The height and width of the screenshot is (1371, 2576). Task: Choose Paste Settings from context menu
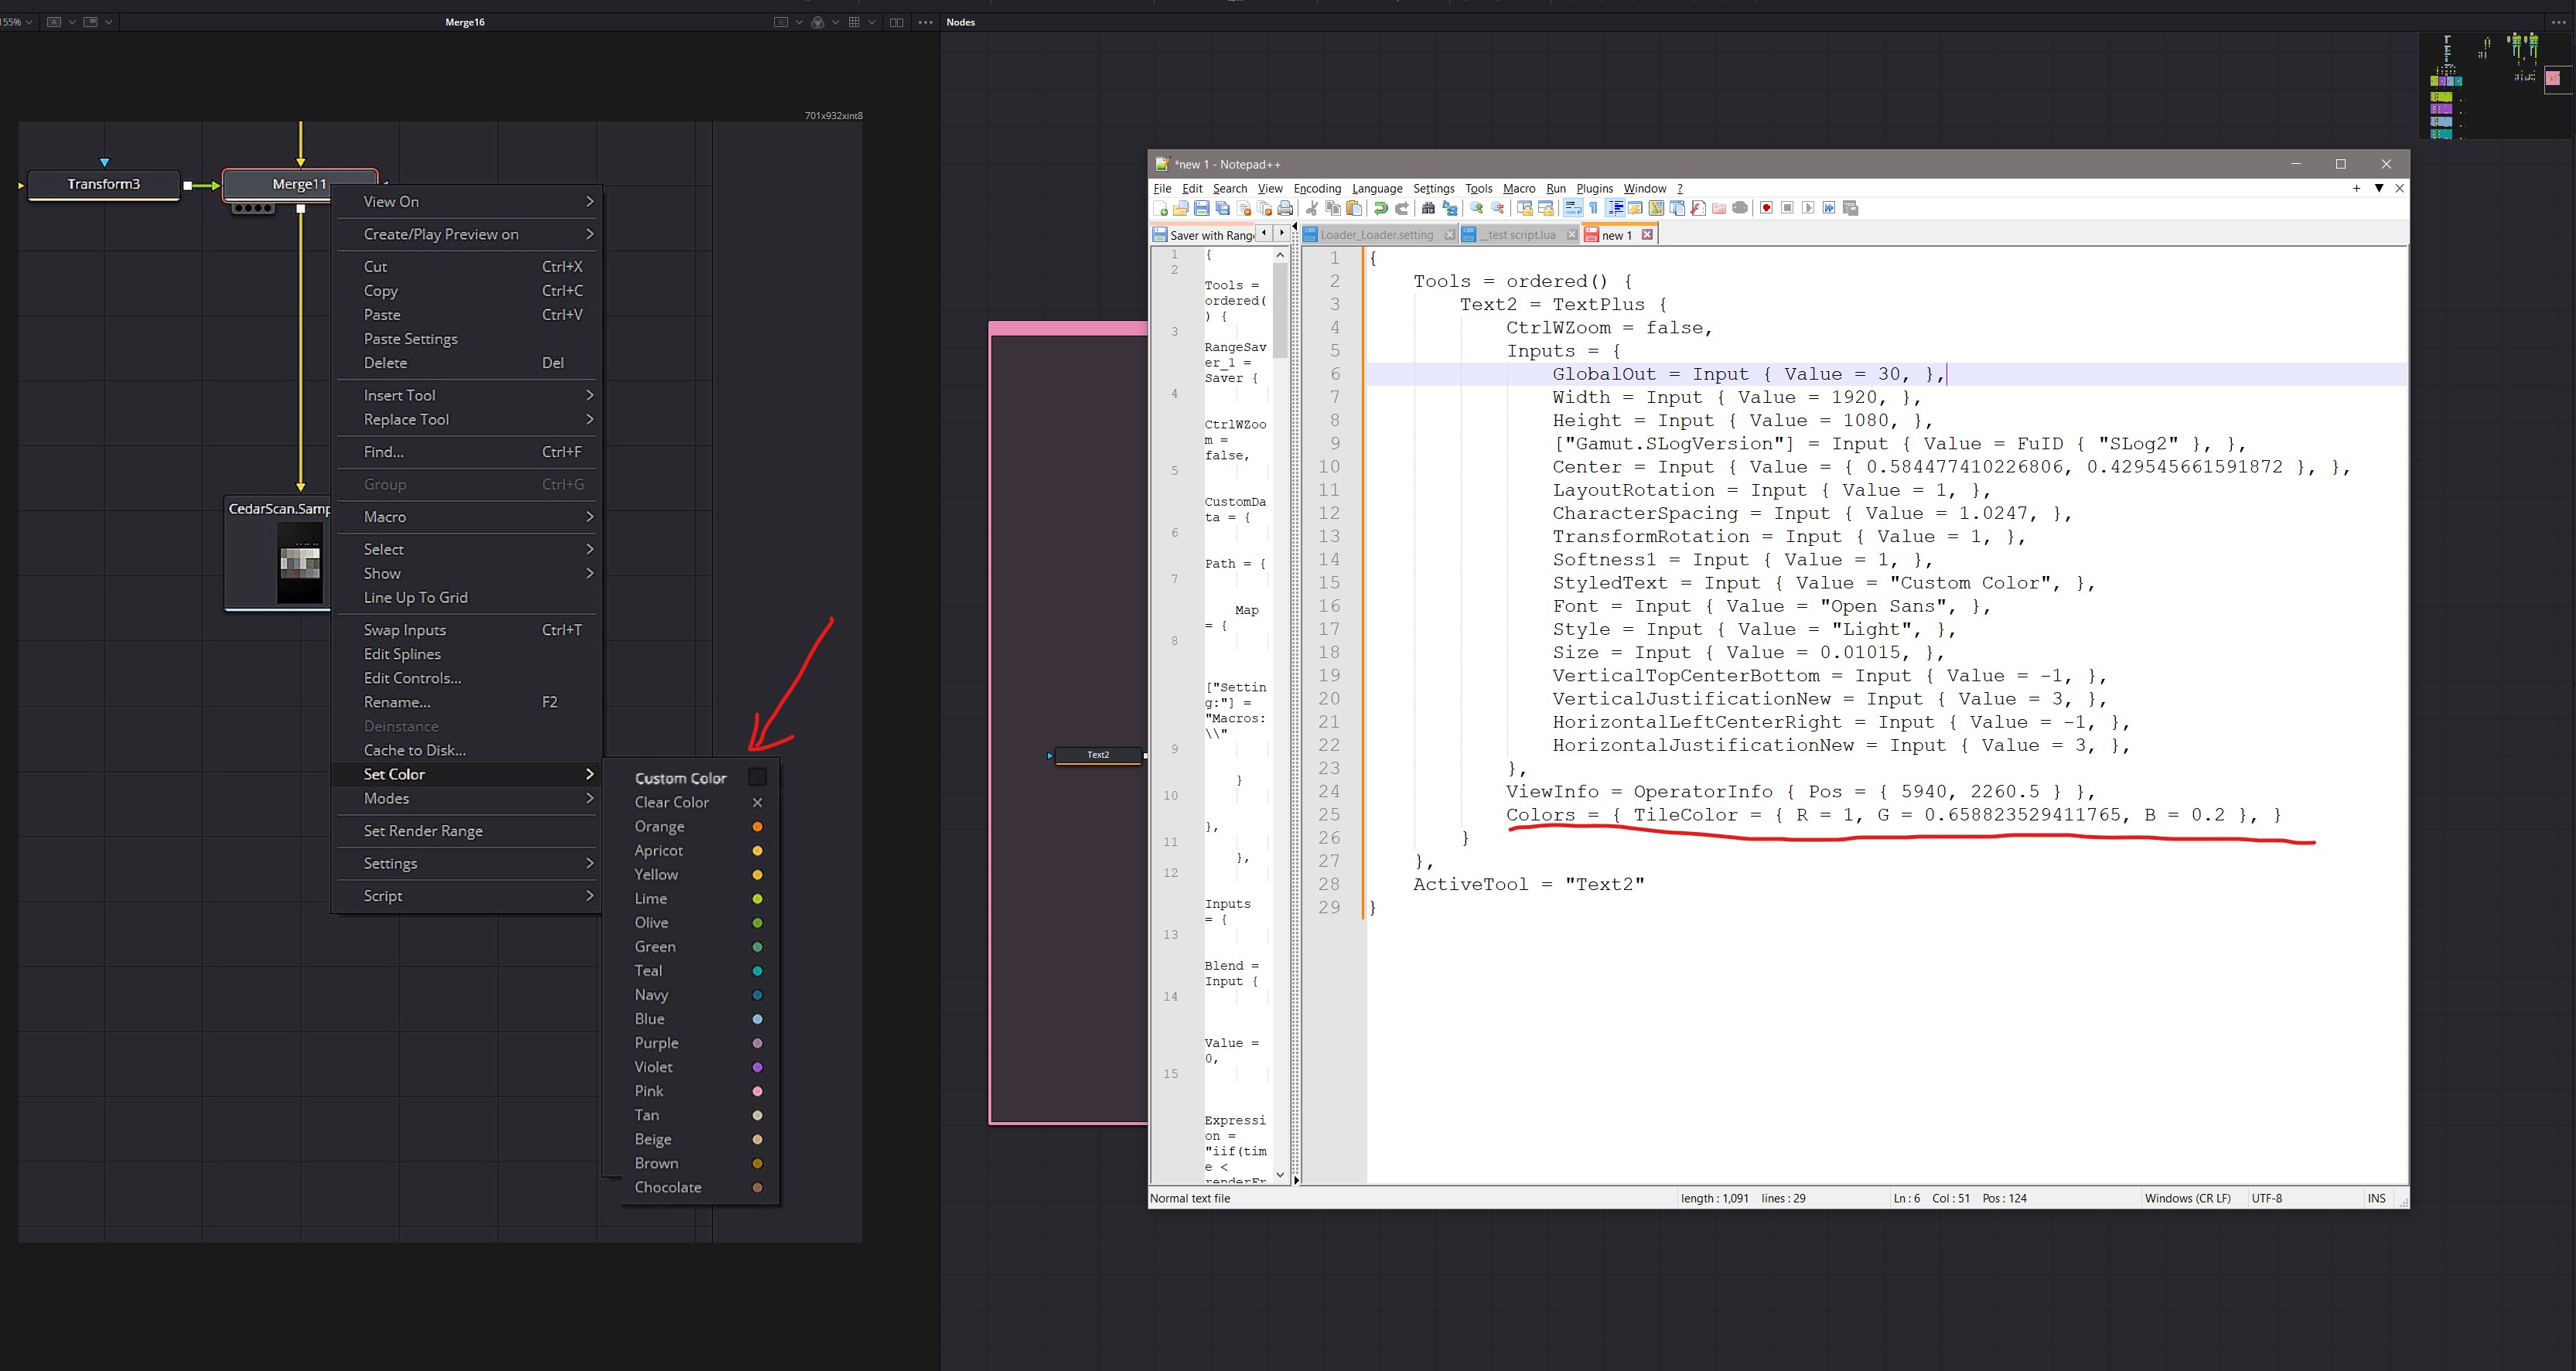pyautogui.click(x=410, y=339)
